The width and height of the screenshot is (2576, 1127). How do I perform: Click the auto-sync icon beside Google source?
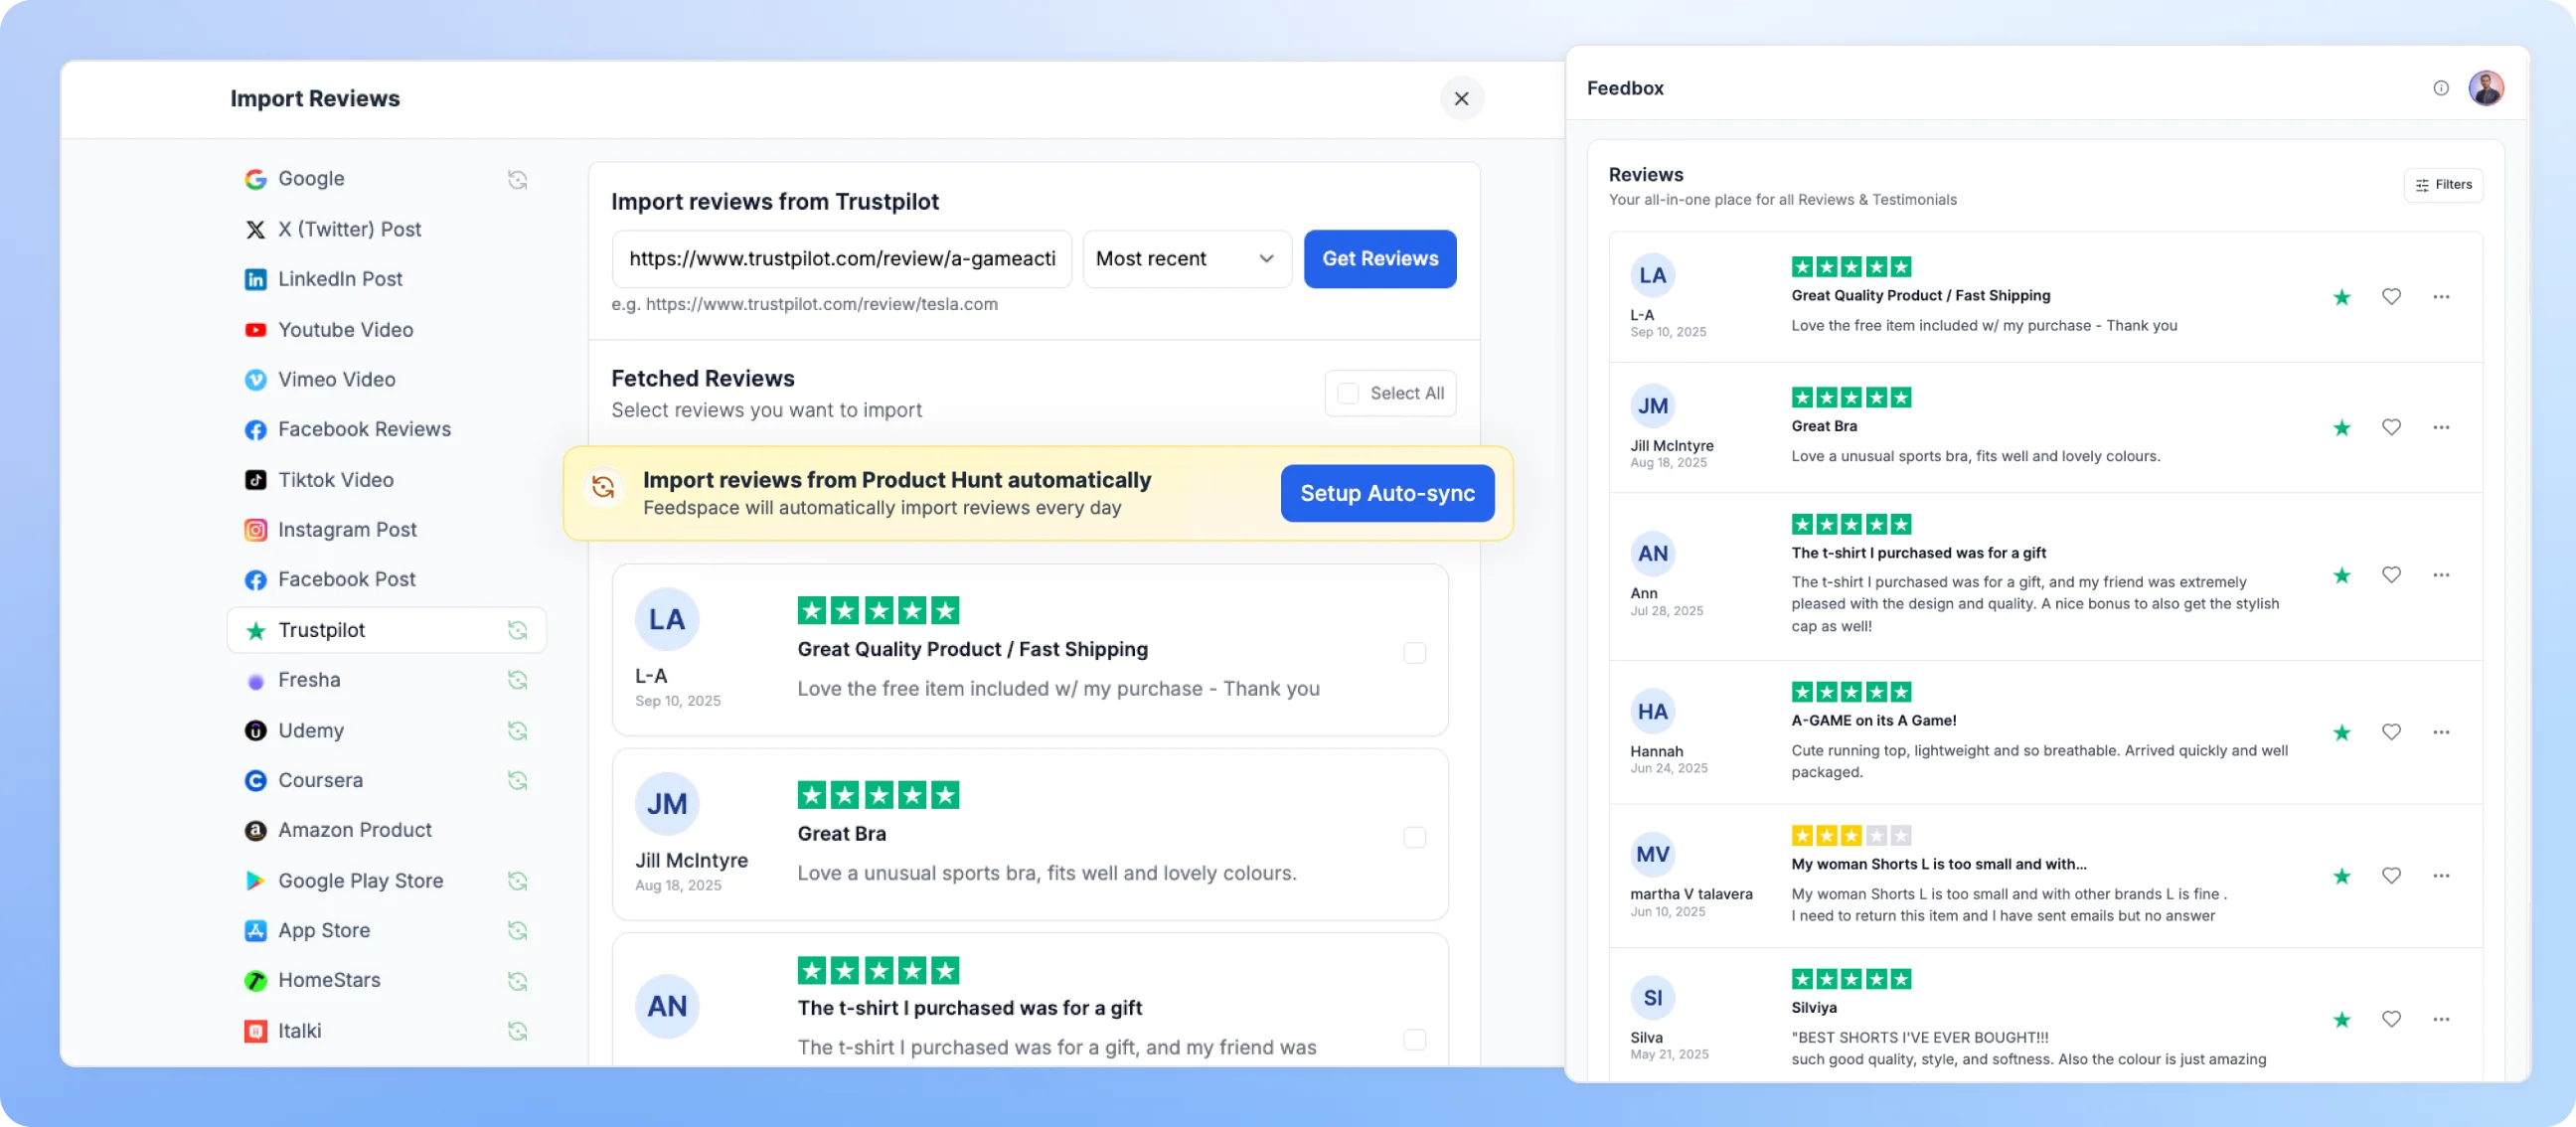click(517, 179)
